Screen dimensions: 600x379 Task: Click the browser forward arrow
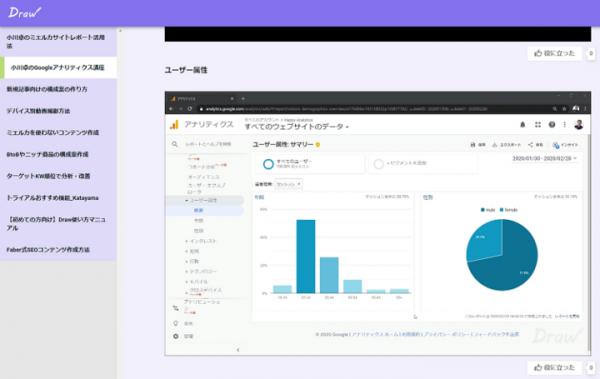point(180,109)
